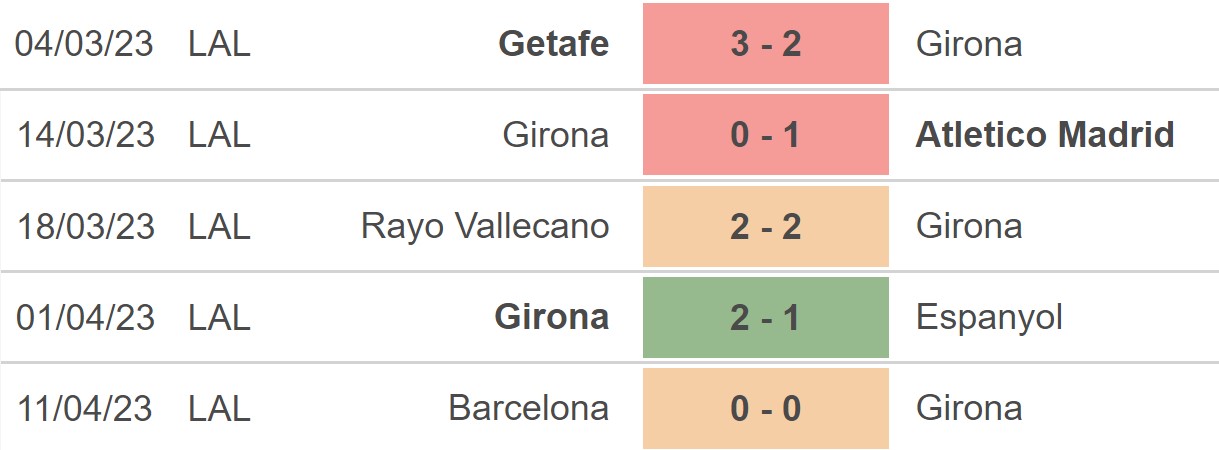Image resolution: width=1219 pixels, height=450 pixels.
Task: Click LAL league label on 18/03/23 row
Action: [x=219, y=226]
